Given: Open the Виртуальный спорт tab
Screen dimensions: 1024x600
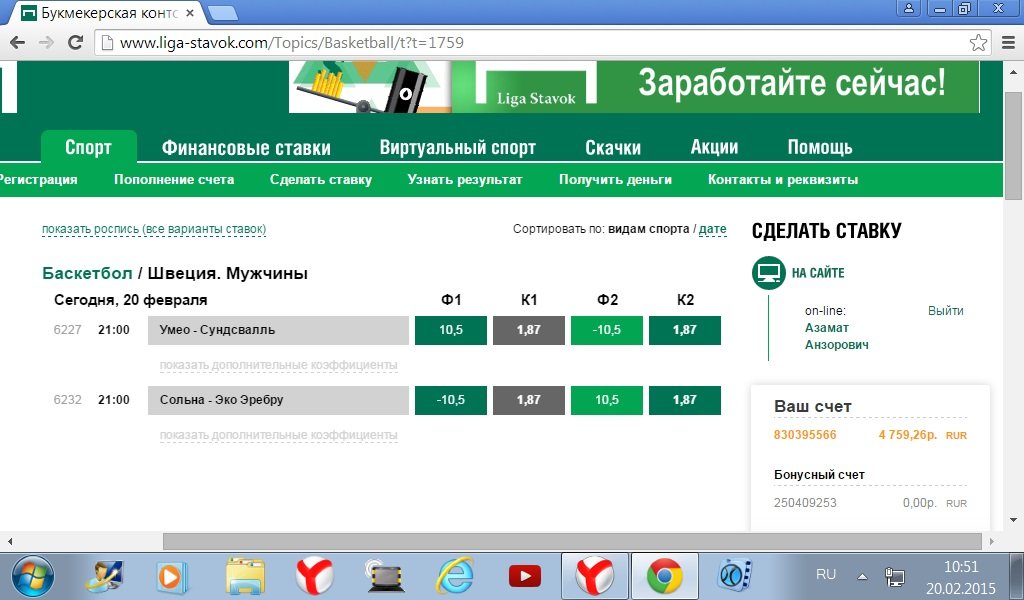Looking at the screenshot, I should 457,148.
